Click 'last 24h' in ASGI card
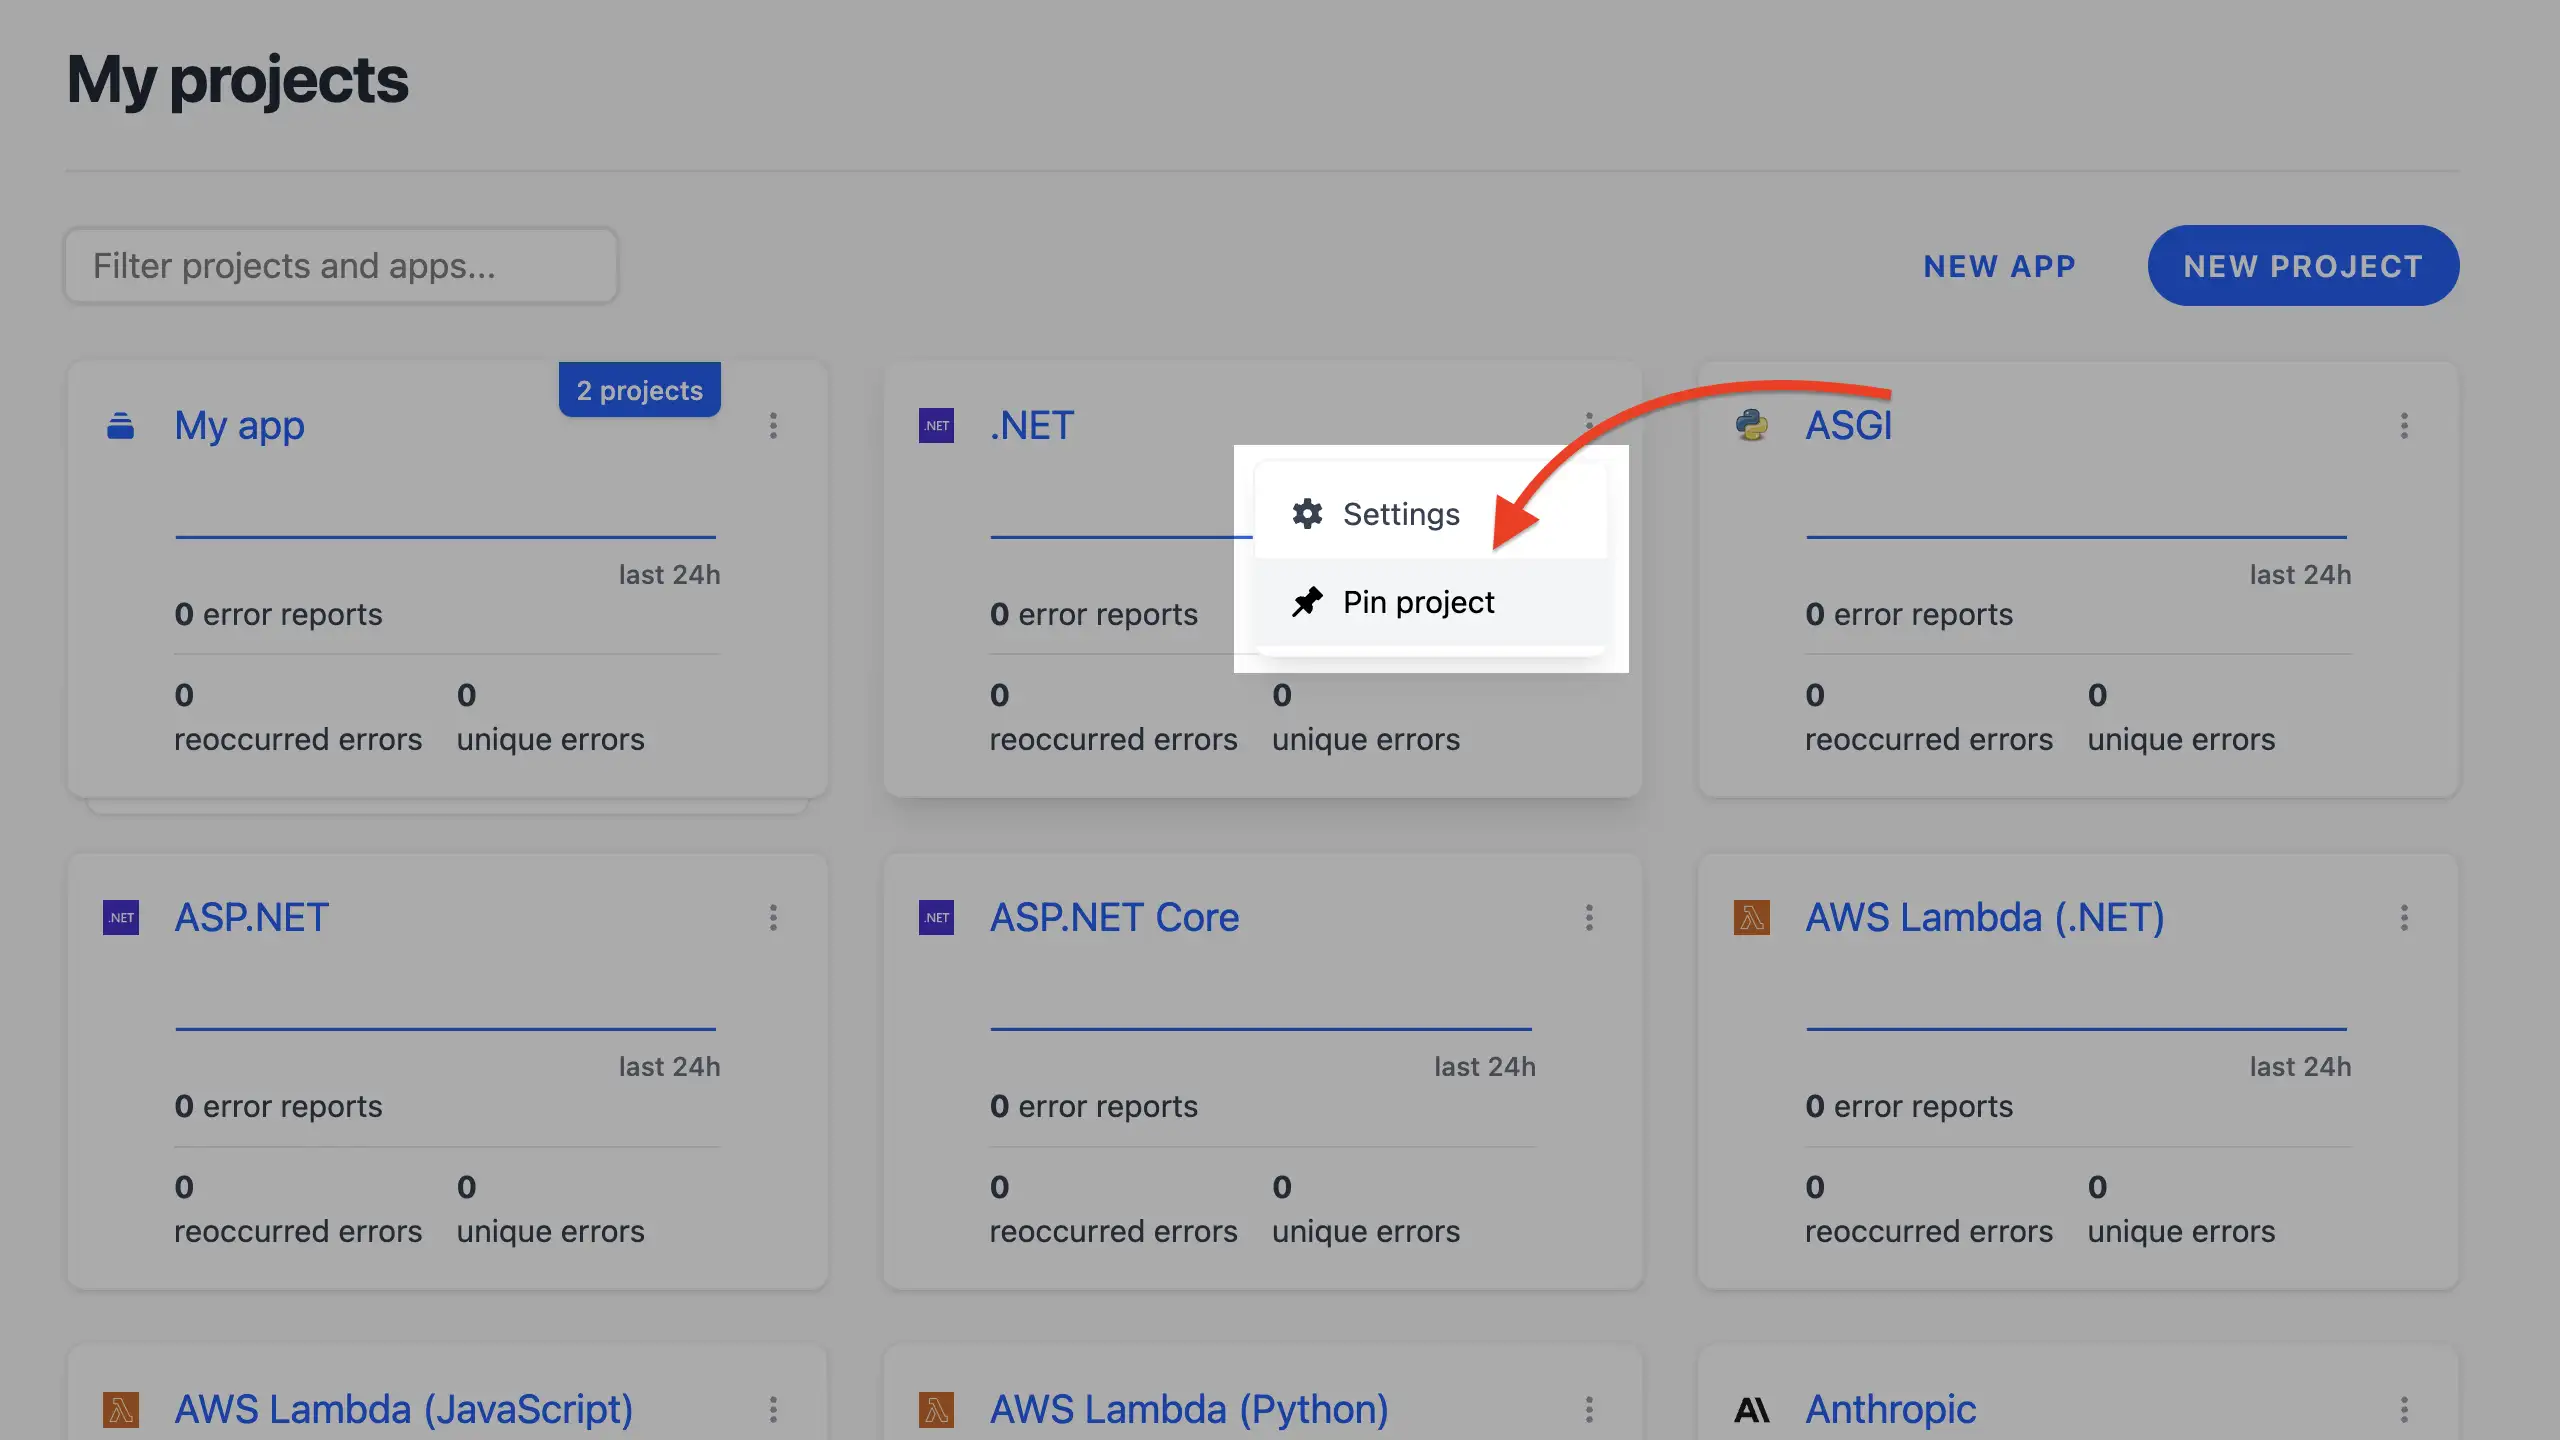The height and width of the screenshot is (1440, 2560). coord(2300,575)
